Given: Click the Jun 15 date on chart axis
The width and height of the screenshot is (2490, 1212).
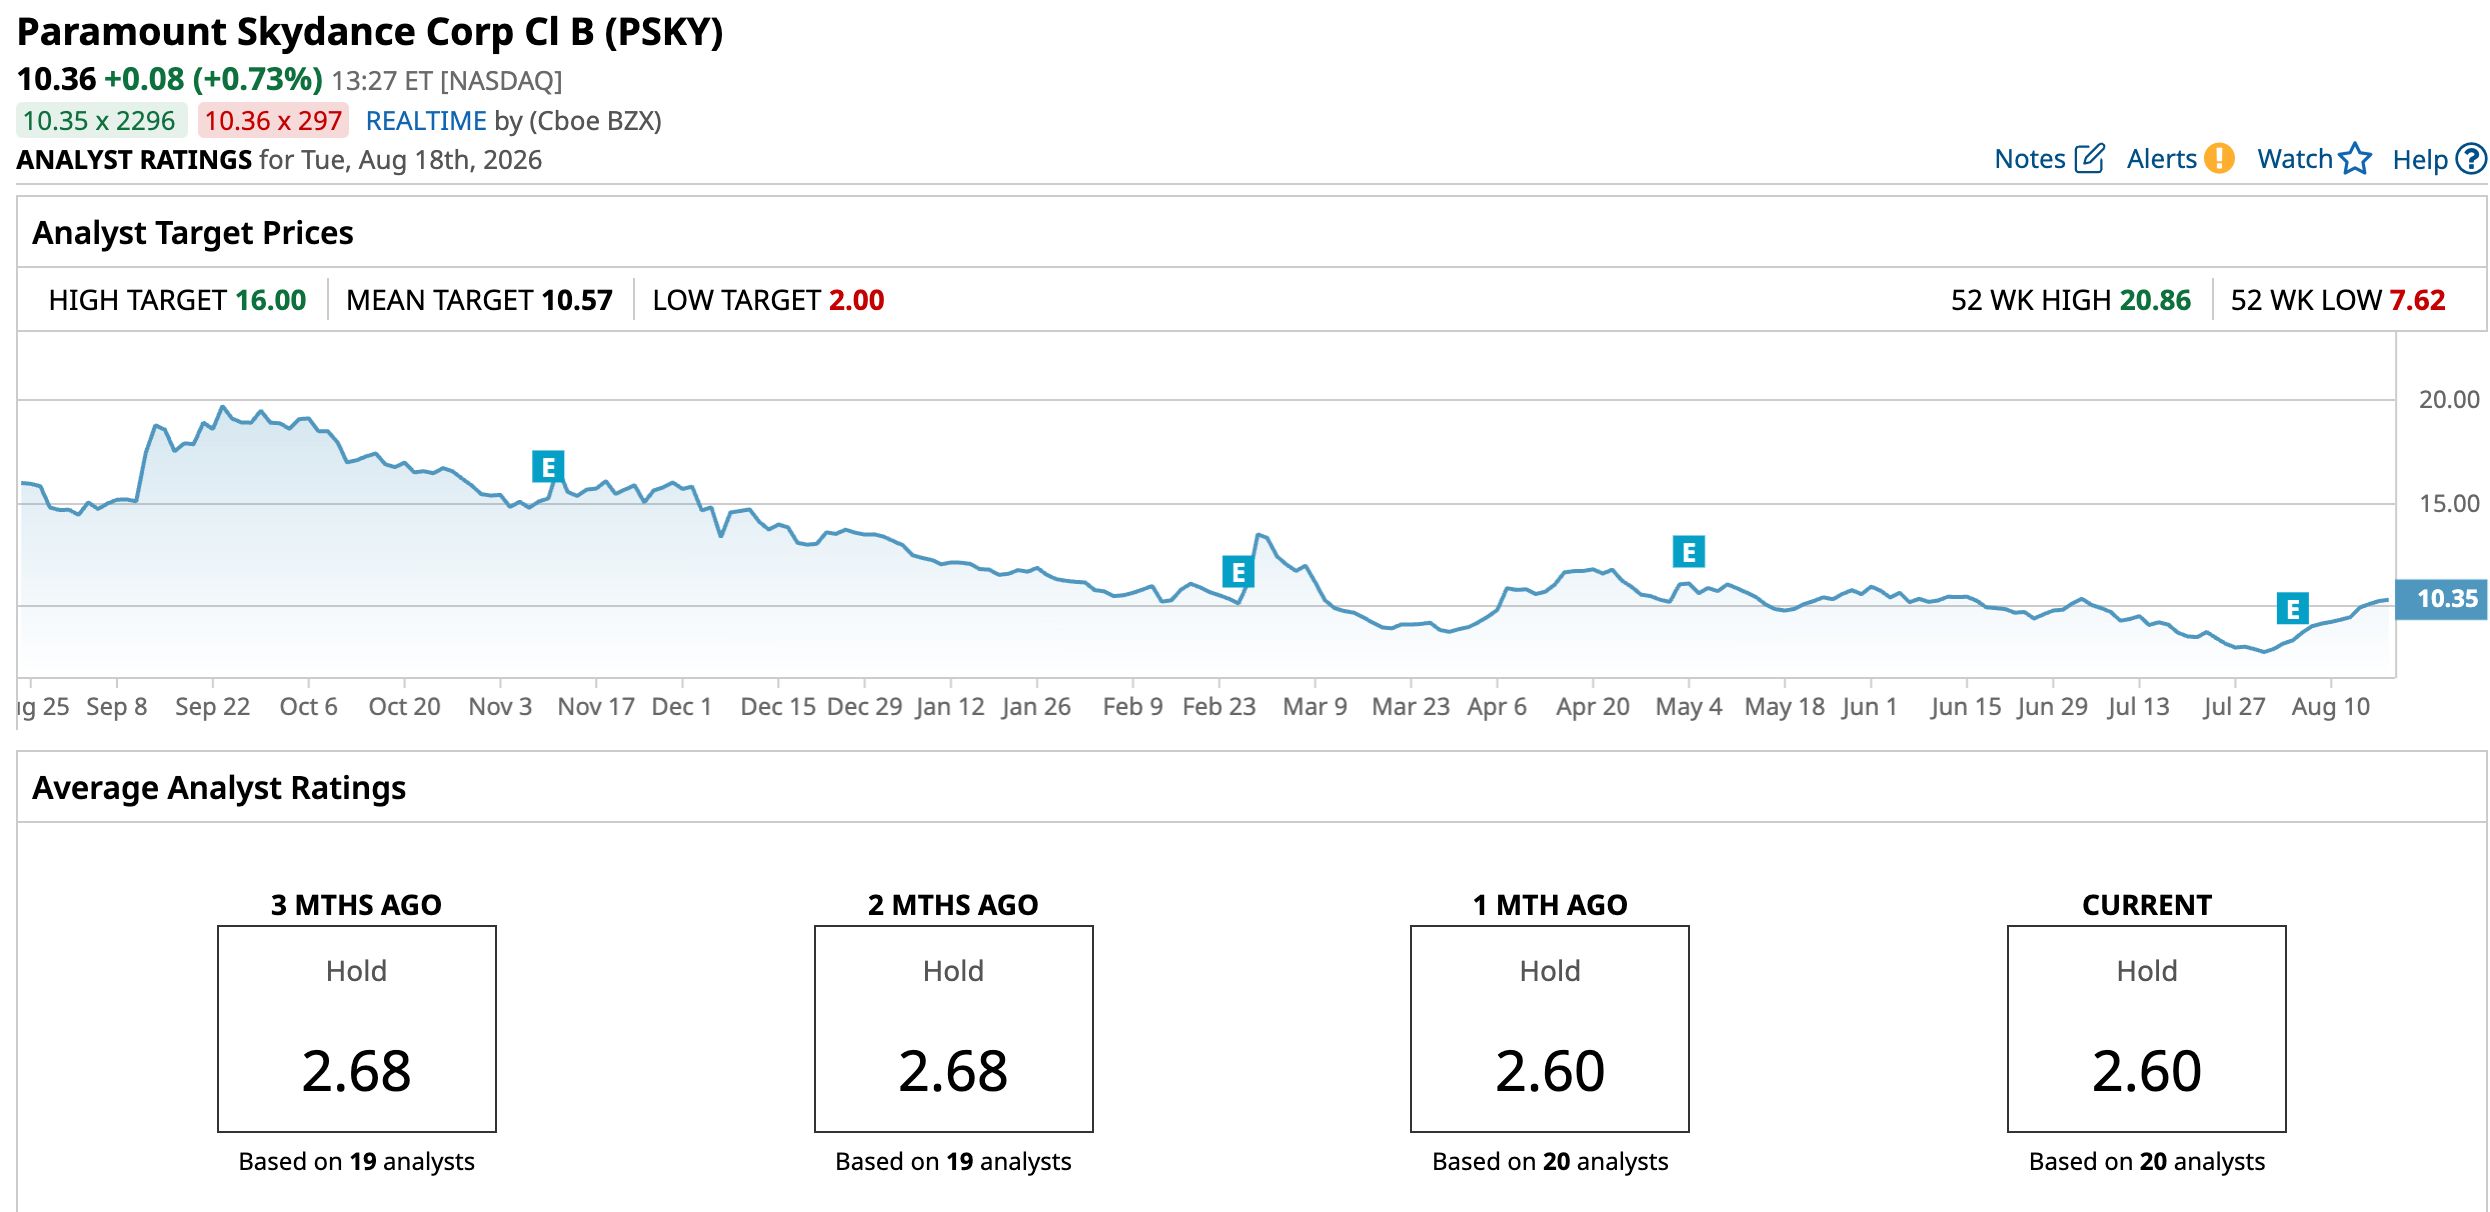Looking at the screenshot, I should 1966,707.
